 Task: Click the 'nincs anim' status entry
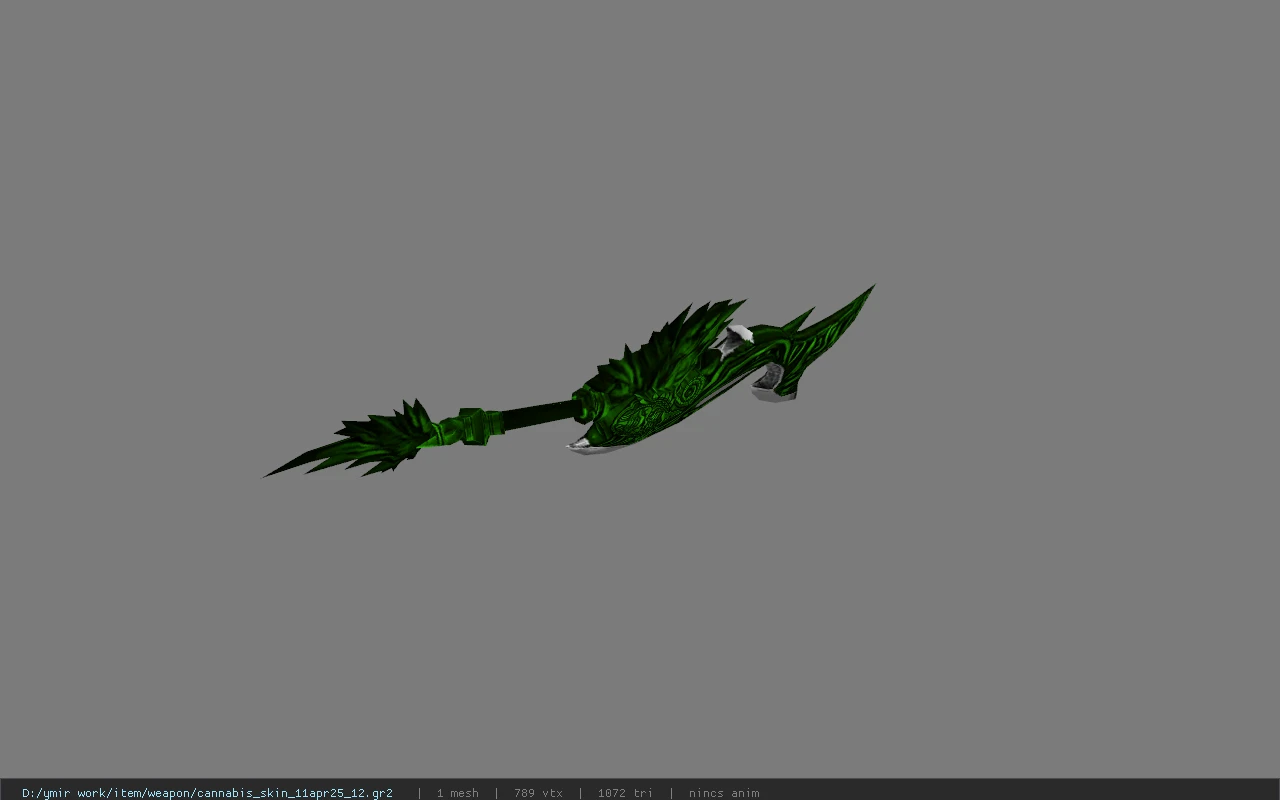[x=724, y=793]
